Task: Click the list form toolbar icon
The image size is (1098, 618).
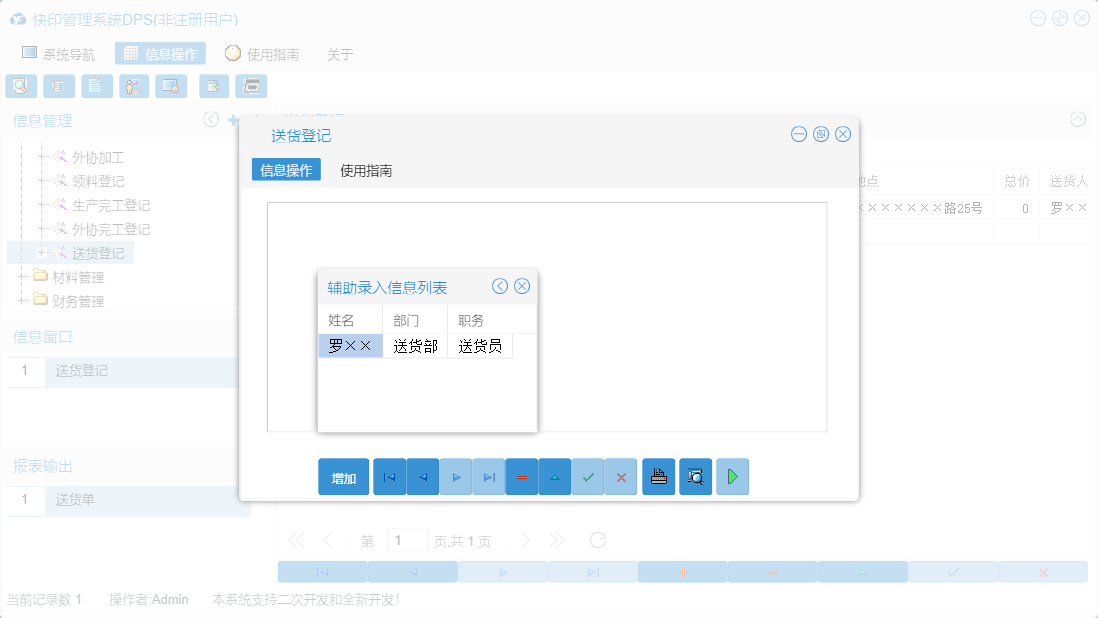Action: (x=59, y=86)
